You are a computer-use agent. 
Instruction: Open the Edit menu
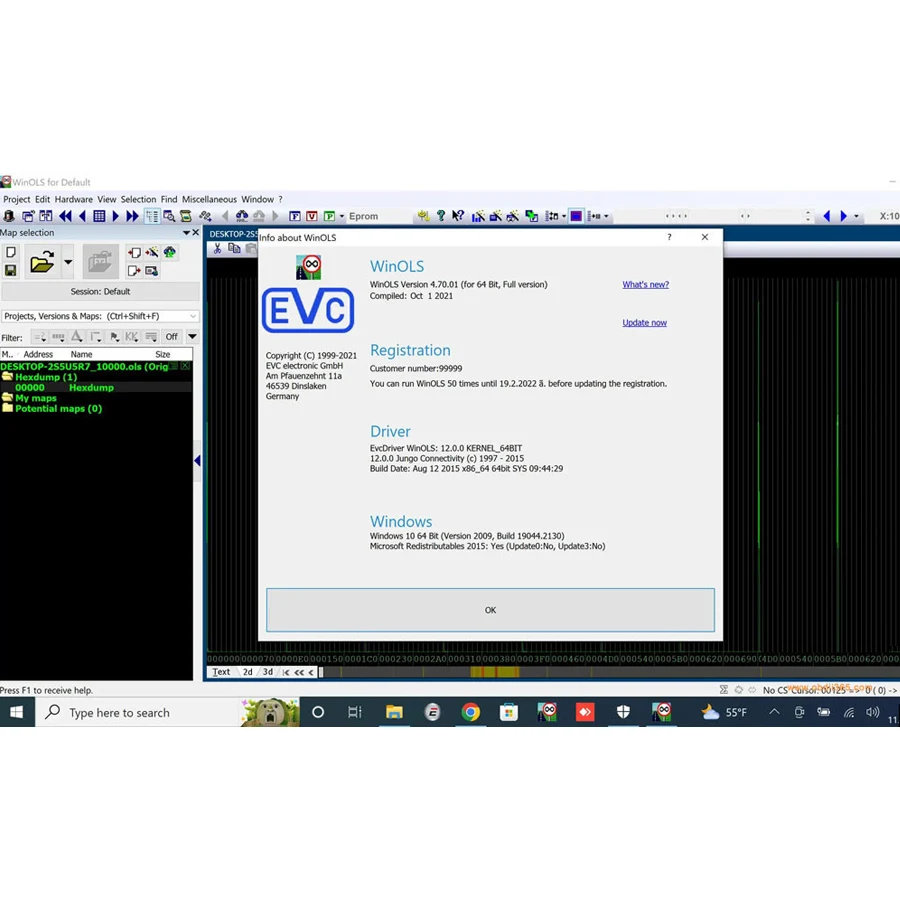point(42,199)
